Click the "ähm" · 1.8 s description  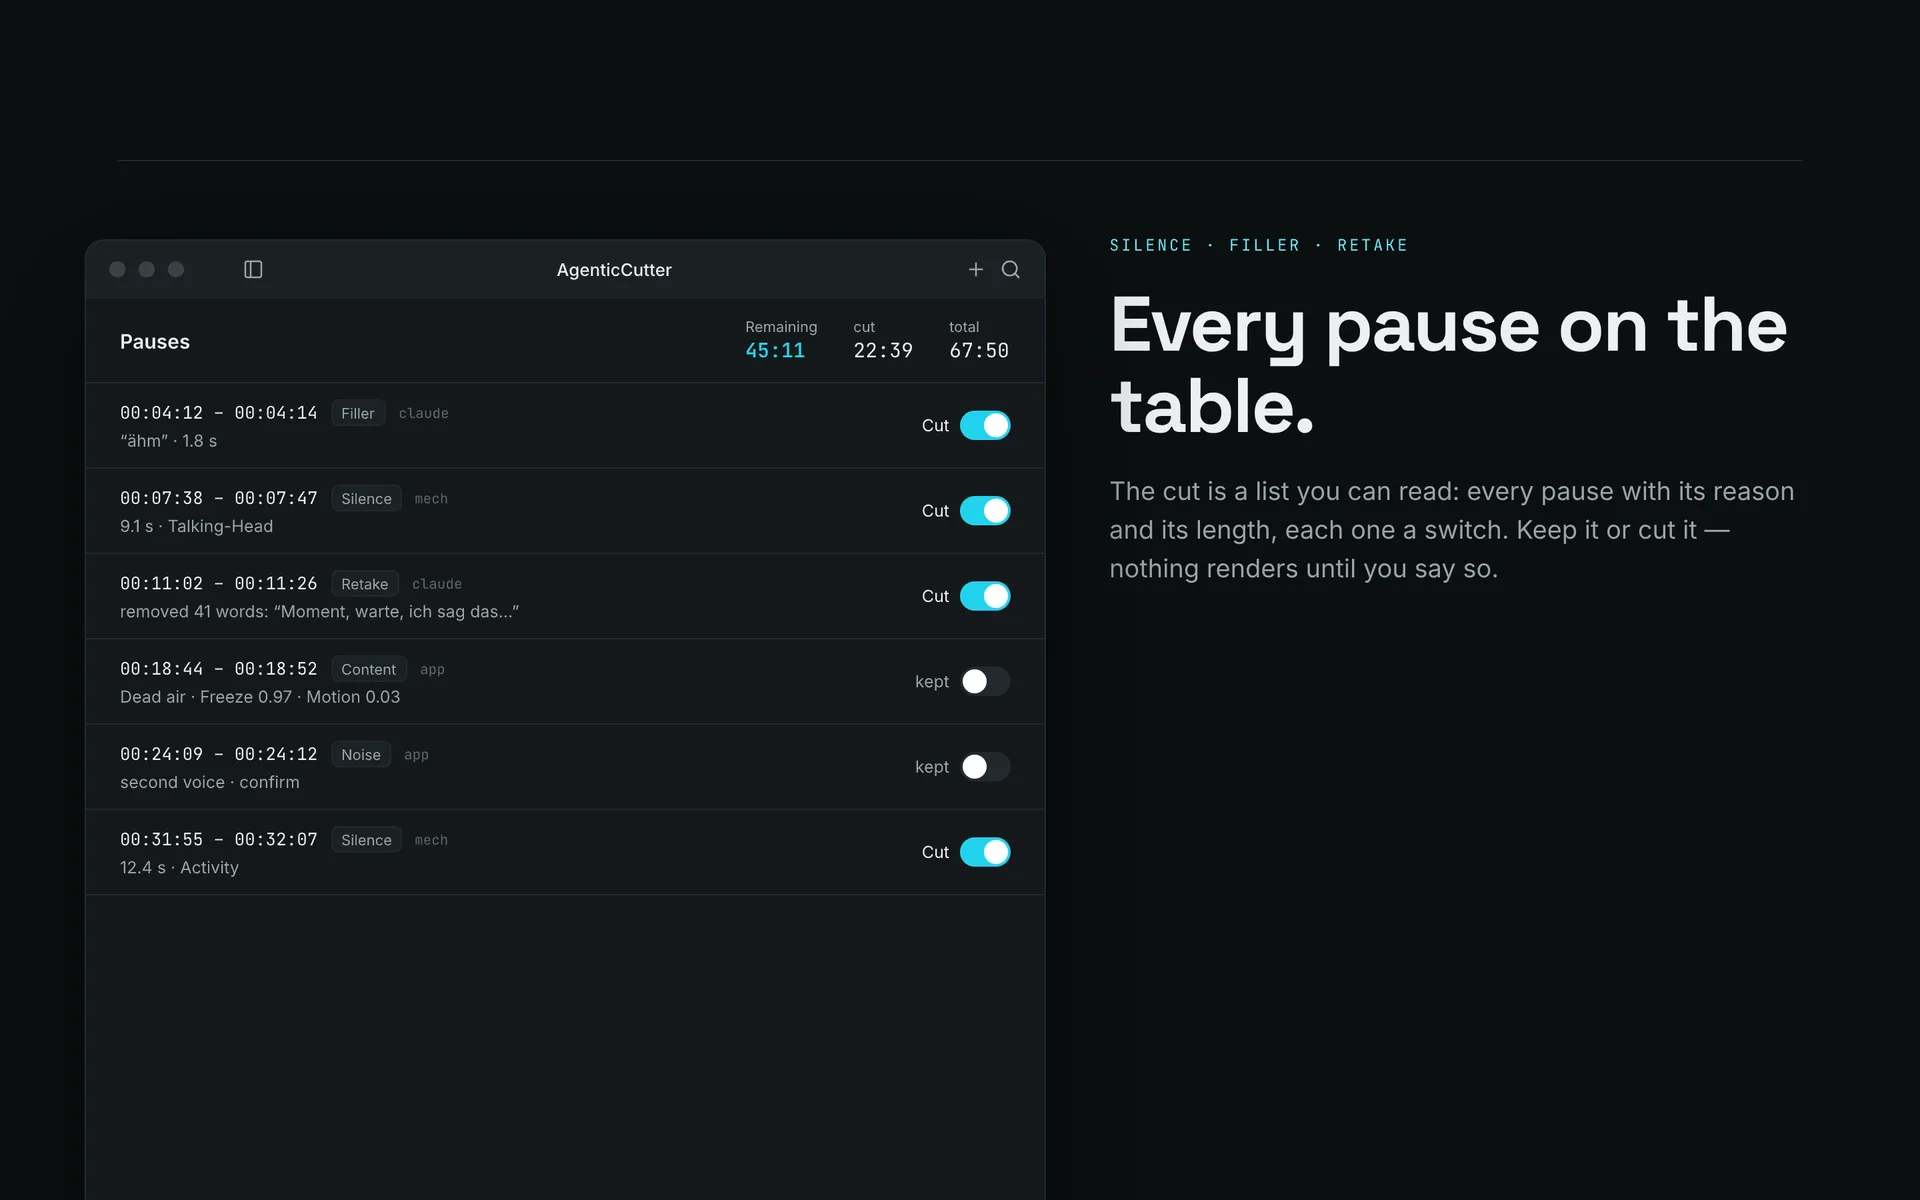[168, 441]
